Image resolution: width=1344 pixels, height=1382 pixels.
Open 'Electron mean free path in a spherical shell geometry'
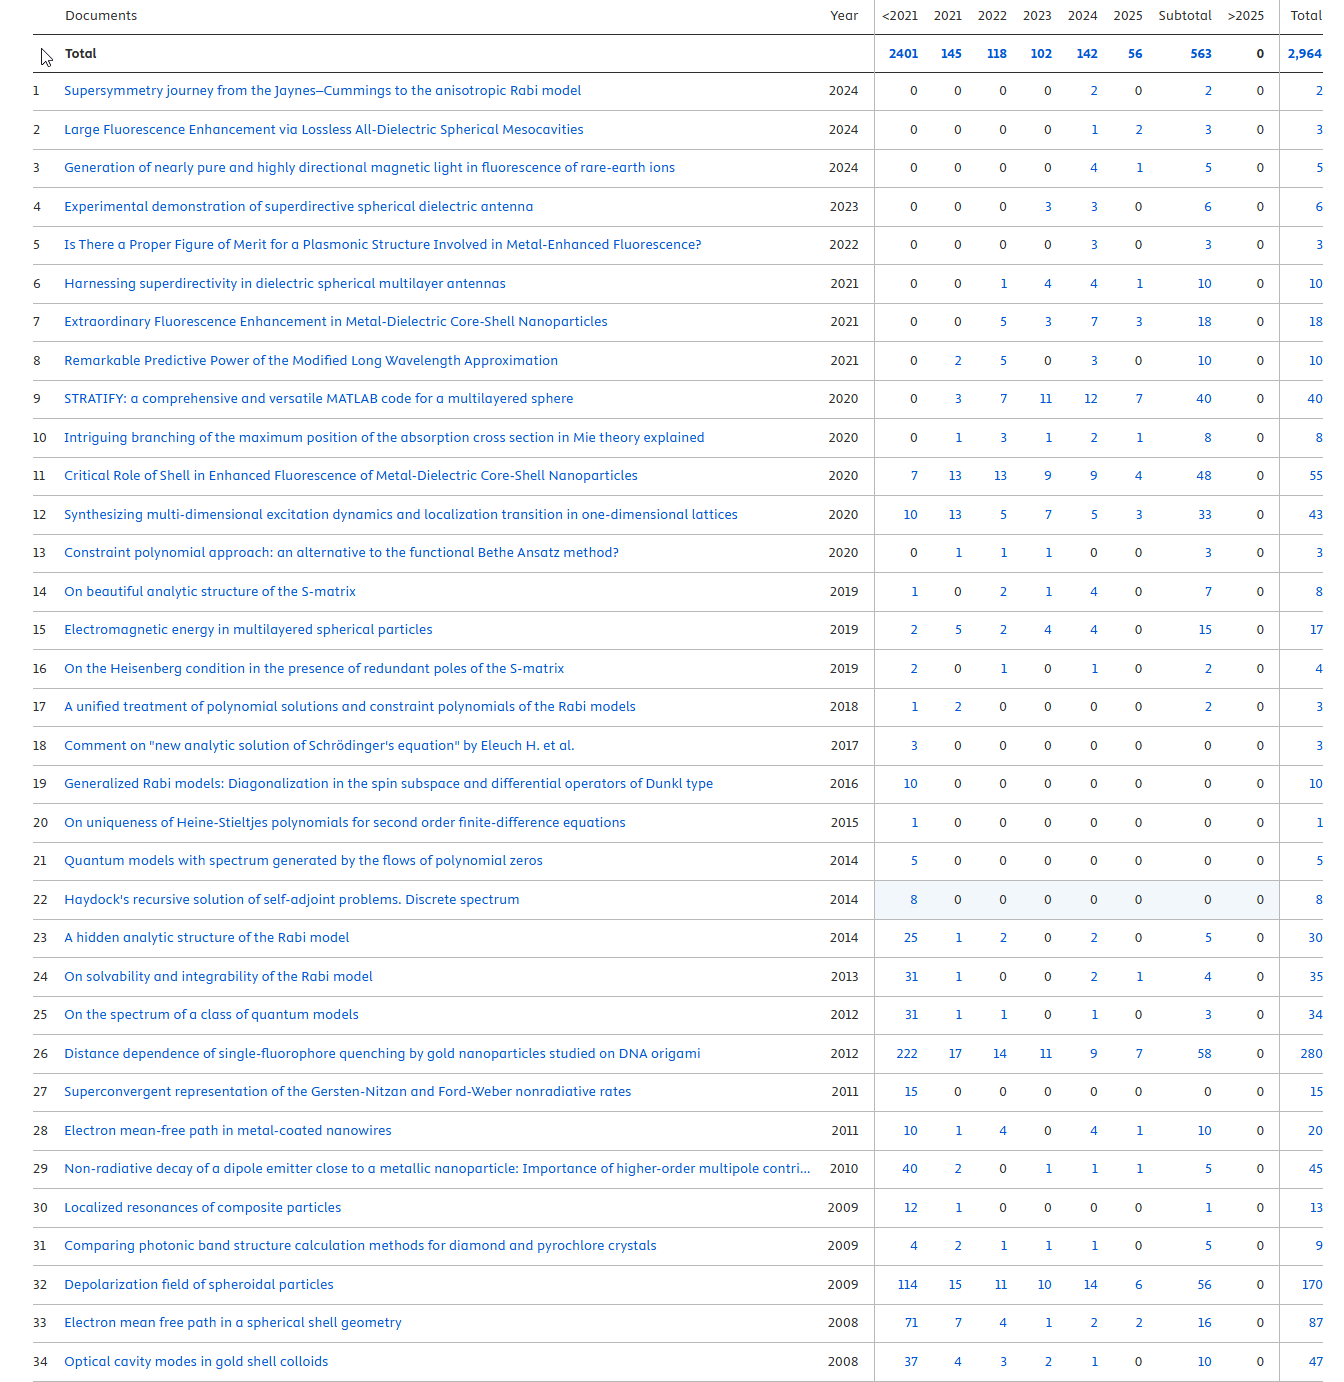(232, 1323)
